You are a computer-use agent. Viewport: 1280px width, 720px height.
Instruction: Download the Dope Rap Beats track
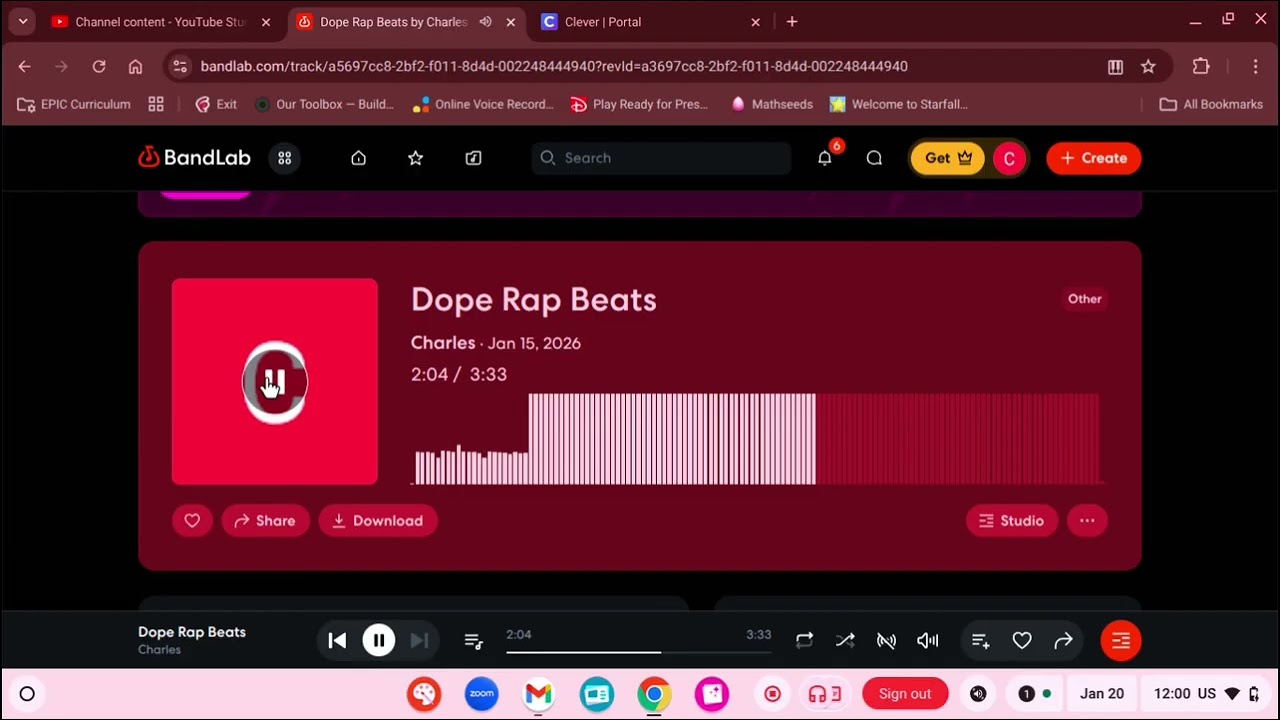coord(378,521)
